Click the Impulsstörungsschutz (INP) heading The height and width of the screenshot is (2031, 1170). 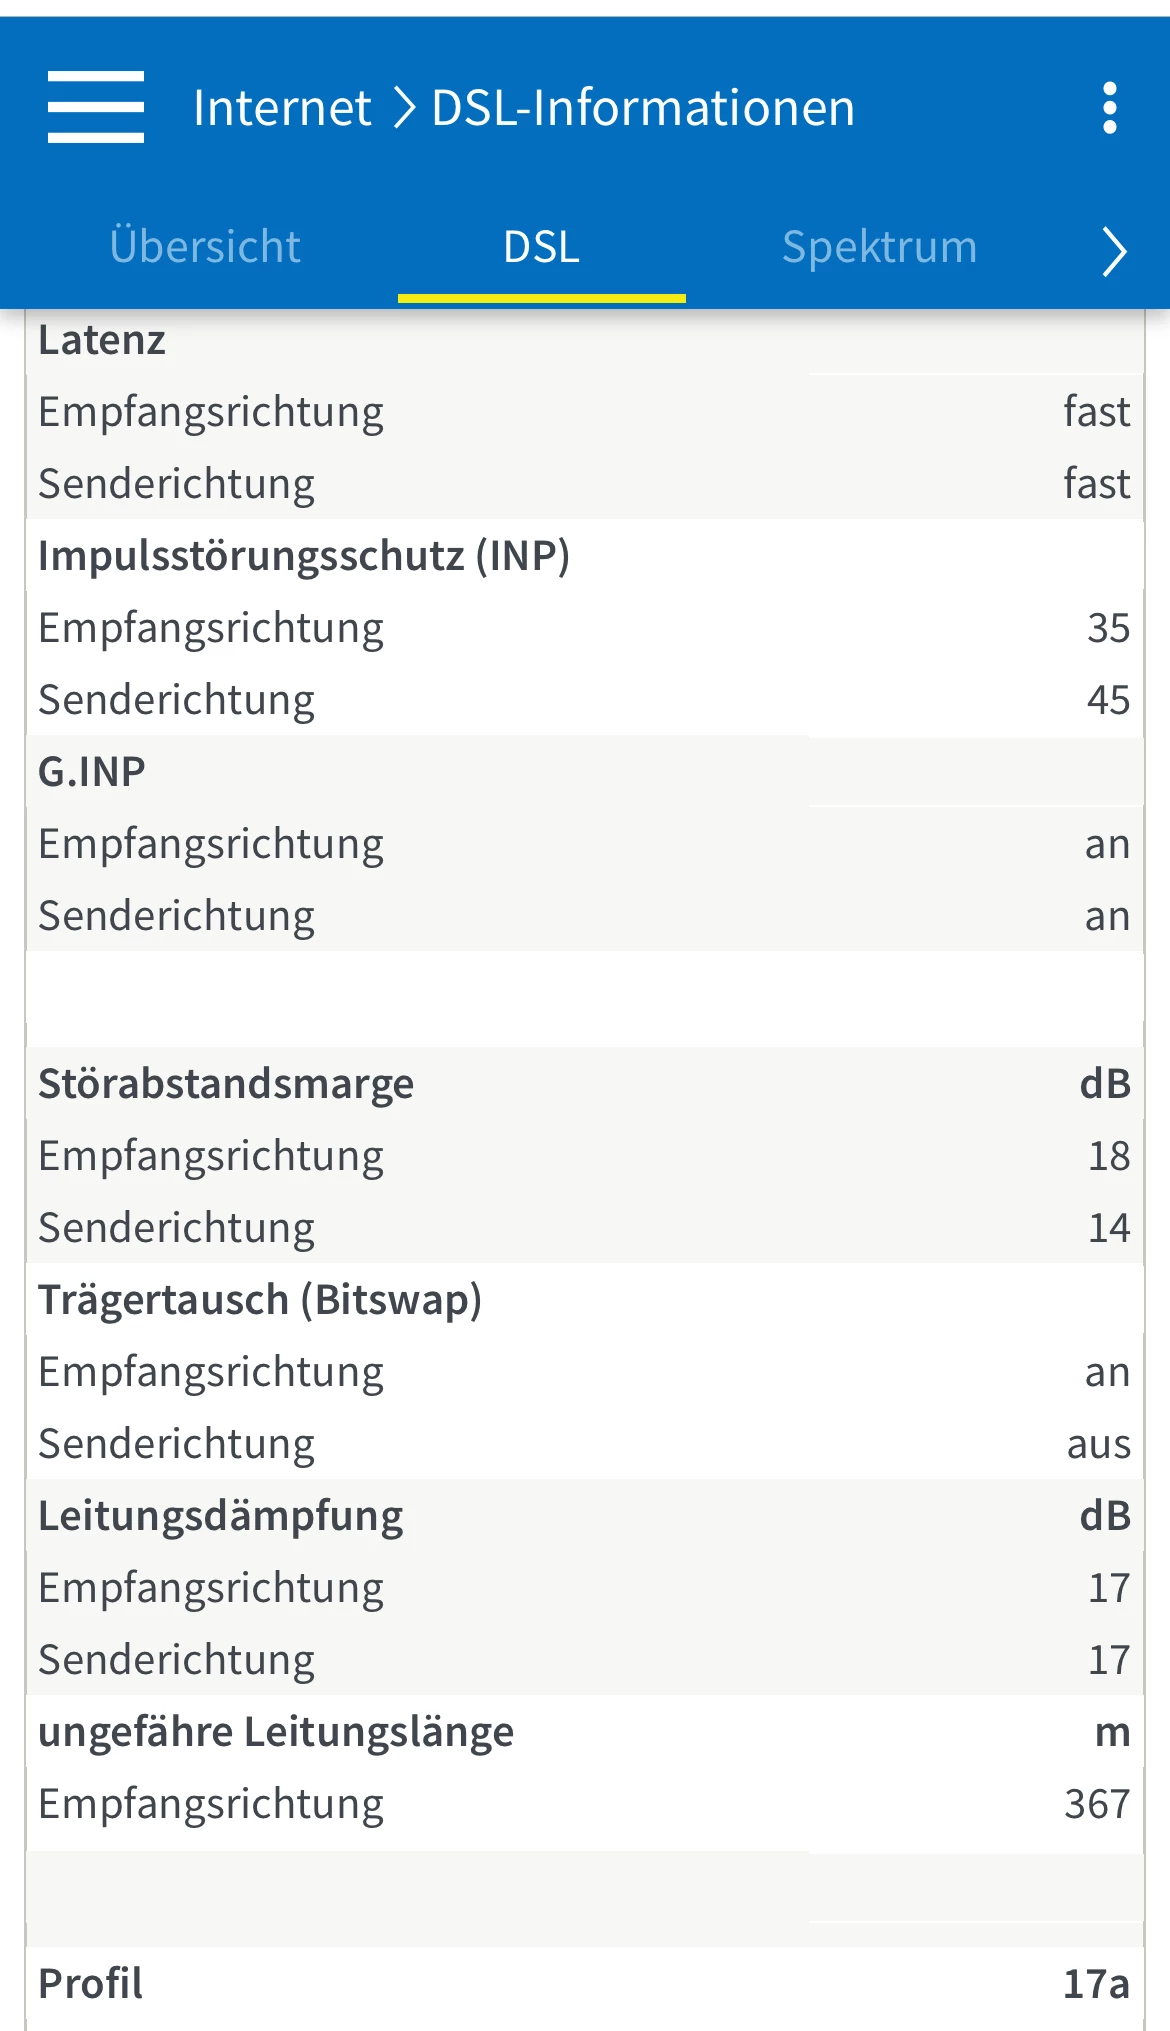point(304,556)
